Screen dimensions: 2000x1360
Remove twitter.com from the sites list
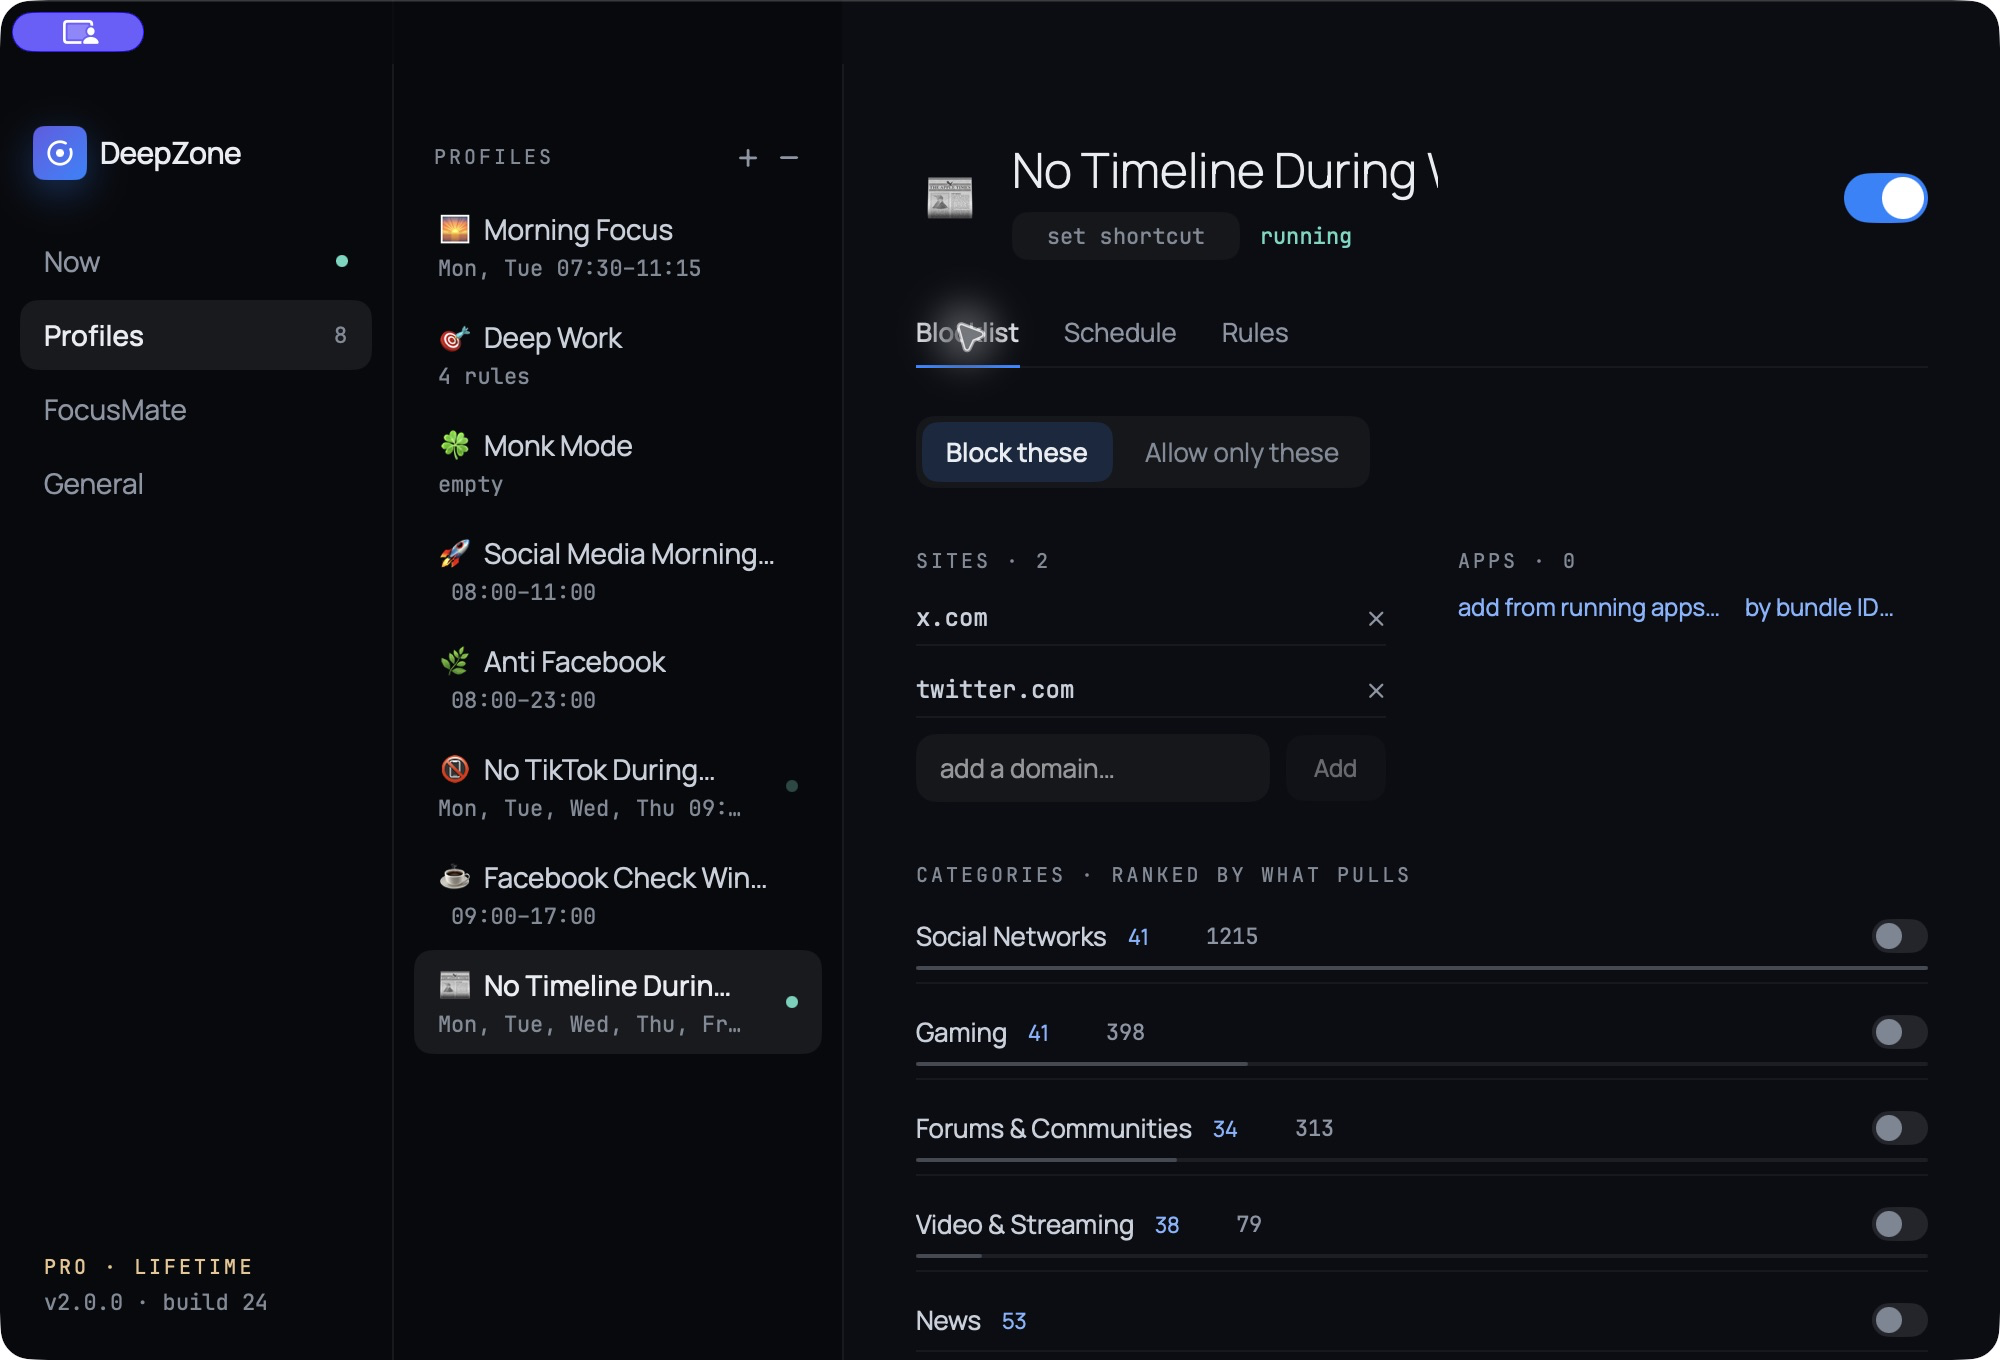1376,691
